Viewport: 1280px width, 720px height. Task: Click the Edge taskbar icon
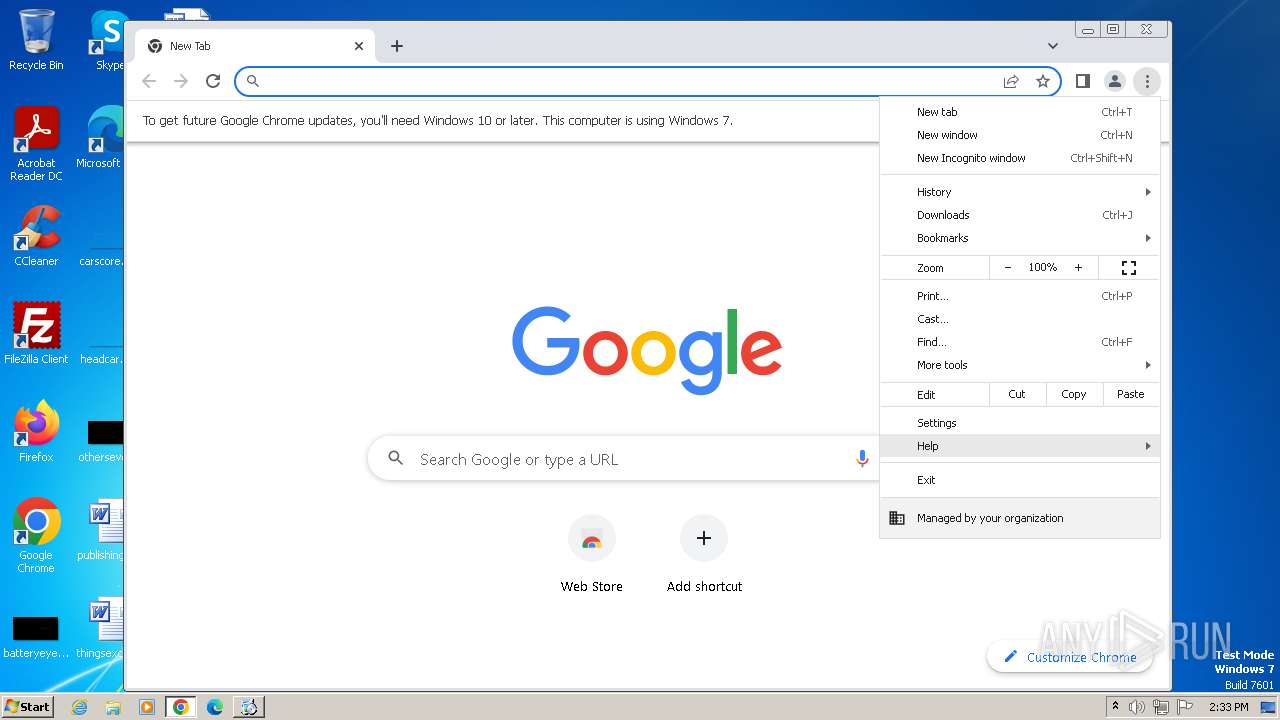(x=215, y=707)
